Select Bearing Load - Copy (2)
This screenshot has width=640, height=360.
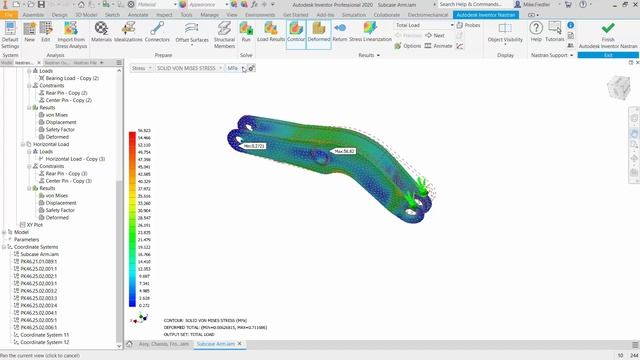[72, 78]
